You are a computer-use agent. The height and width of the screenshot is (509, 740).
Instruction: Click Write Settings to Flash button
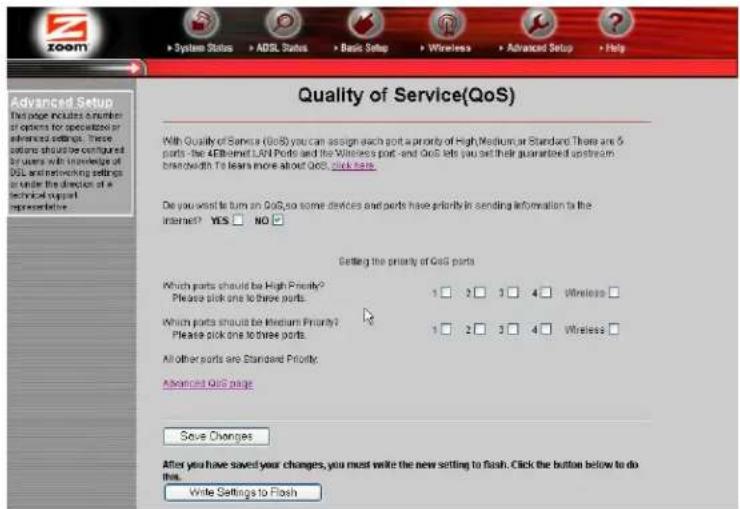243,492
